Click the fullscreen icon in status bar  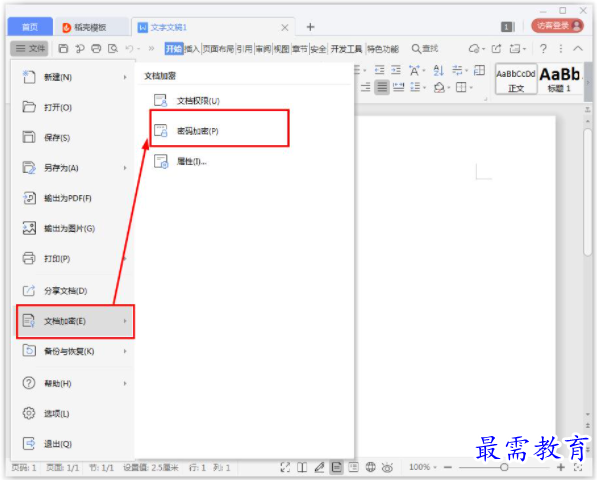pyautogui.click(x=285, y=467)
